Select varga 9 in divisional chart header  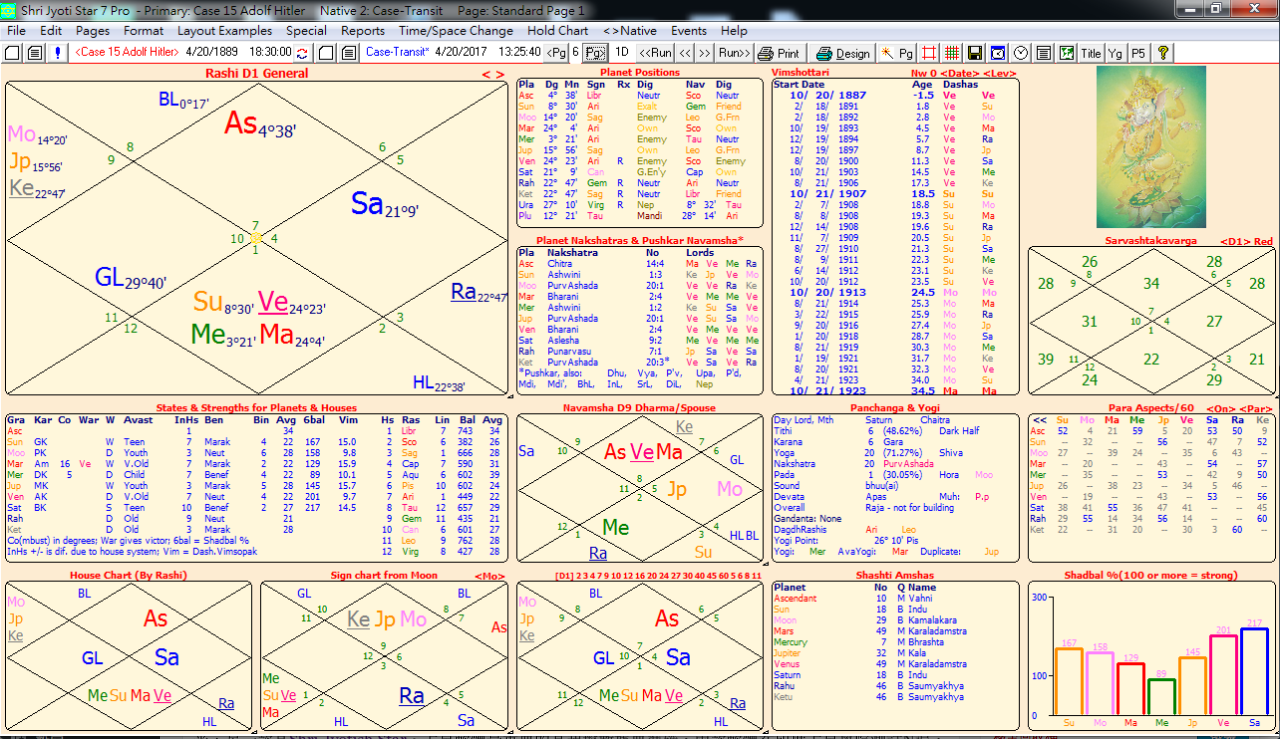tap(608, 576)
